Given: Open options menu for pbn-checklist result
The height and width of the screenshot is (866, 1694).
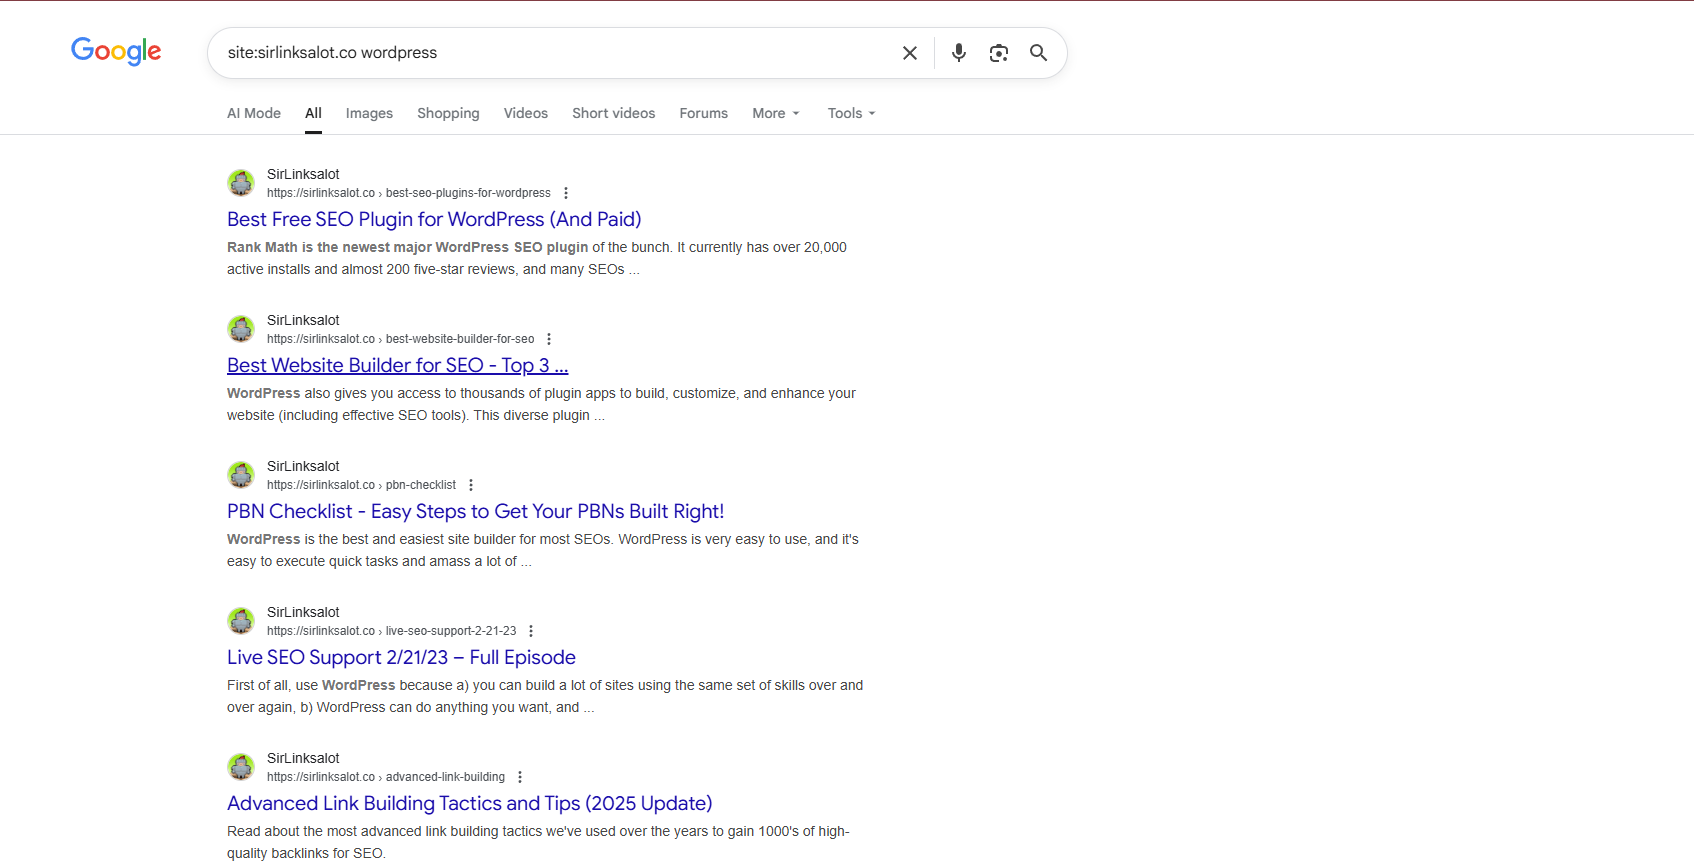Looking at the screenshot, I should pos(471,485).
